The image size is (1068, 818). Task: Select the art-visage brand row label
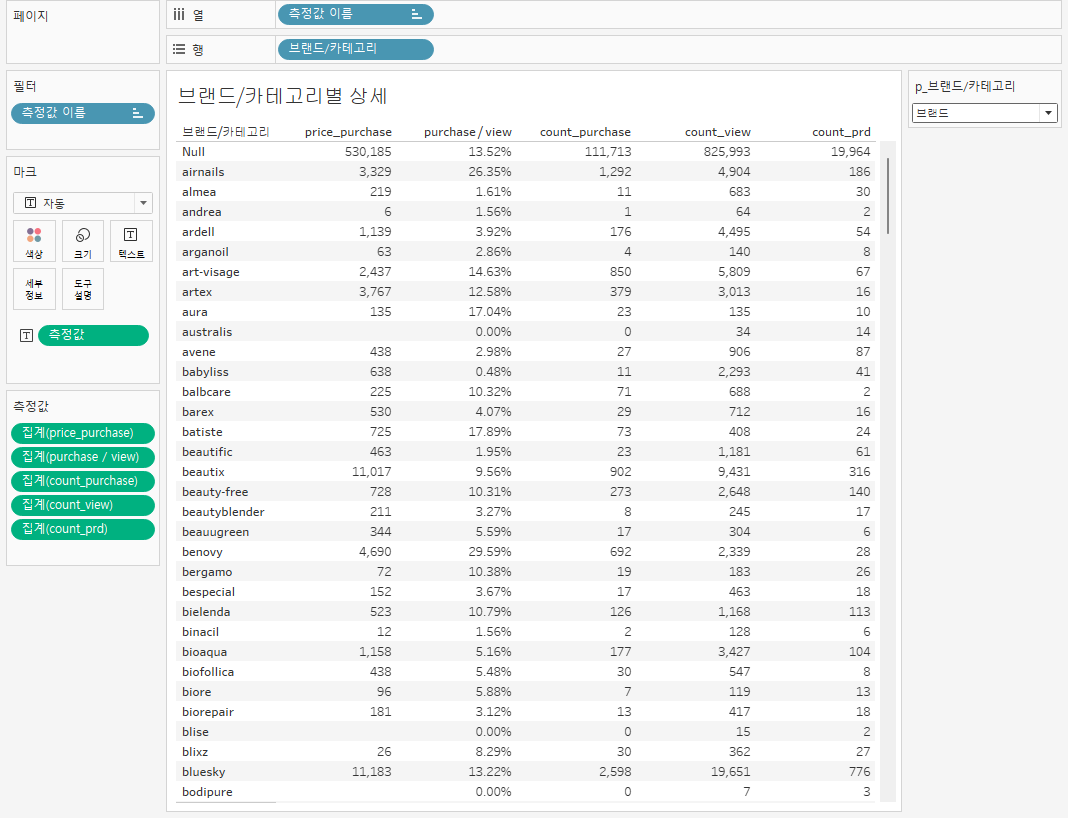click(210, 272)
